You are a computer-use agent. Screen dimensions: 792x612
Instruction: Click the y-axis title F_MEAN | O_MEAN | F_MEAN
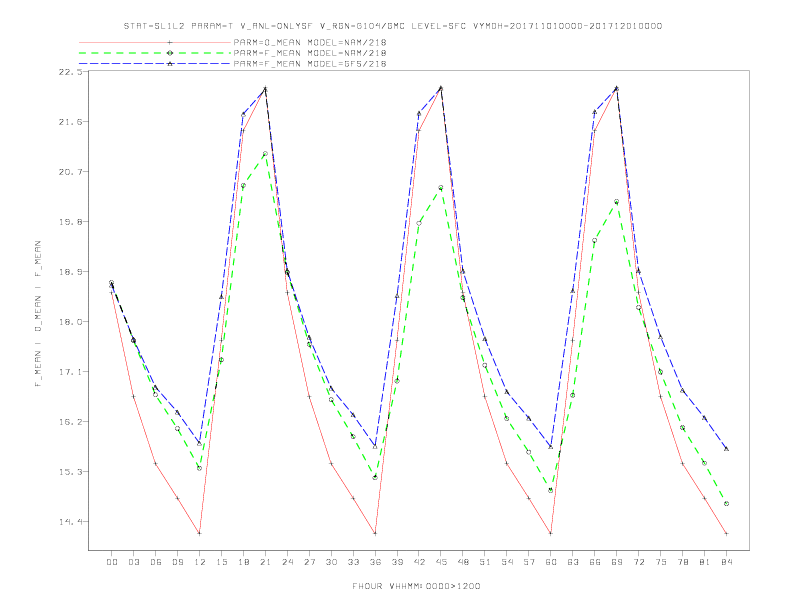(x=38, y=314)
